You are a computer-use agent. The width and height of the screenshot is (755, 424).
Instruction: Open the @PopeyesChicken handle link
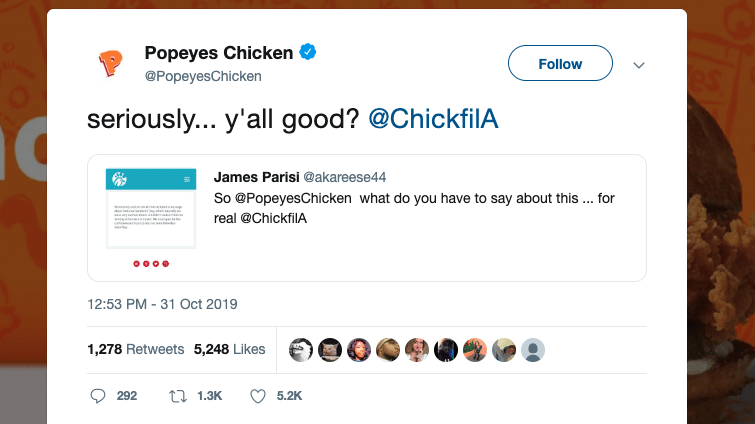(x=203, y=76)
